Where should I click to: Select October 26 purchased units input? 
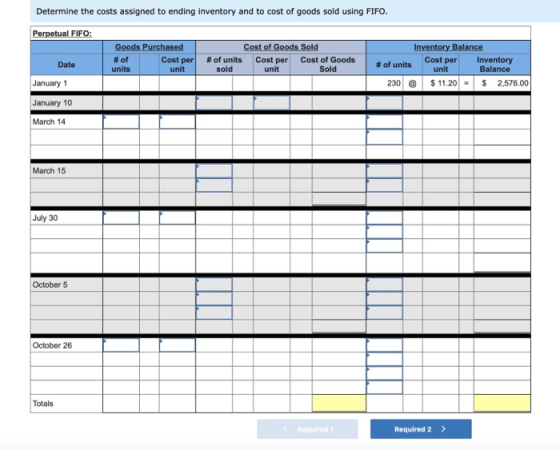pos(121,345)
